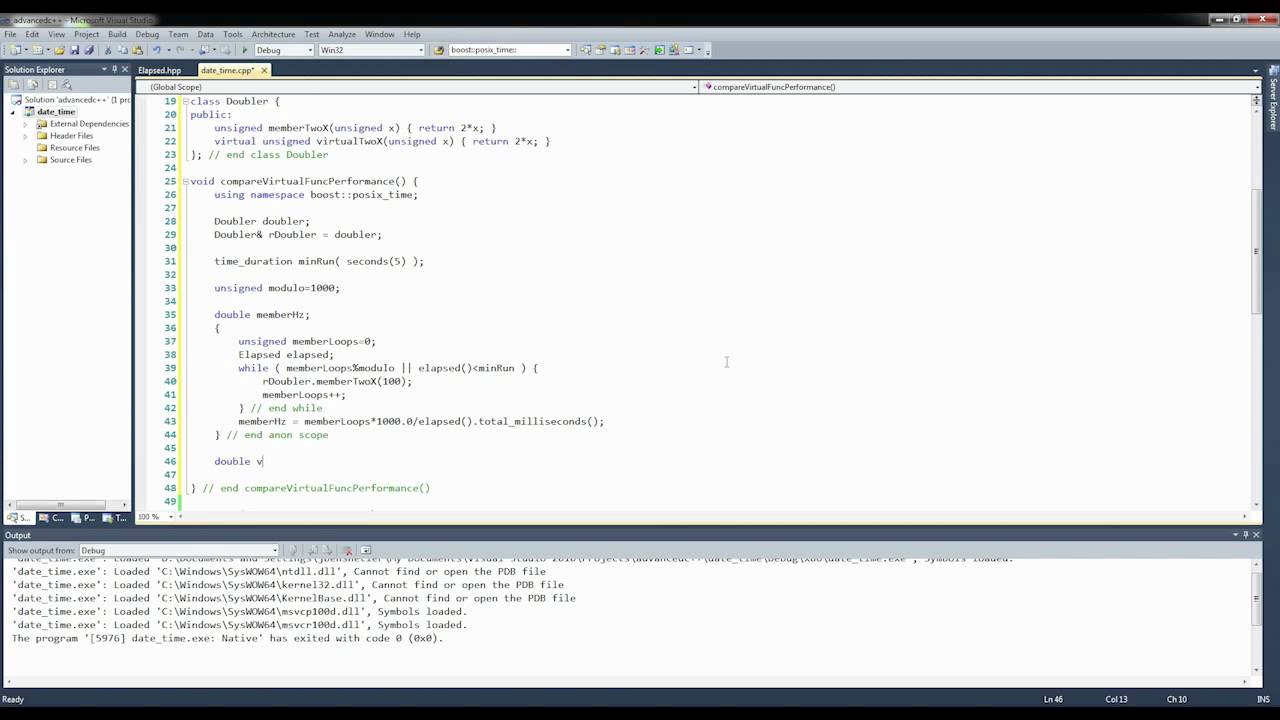Switch to the Team Explorer bottom tab
Image resolution: width=1280 pixels, height=720 pixels.
tap(114, 517)
